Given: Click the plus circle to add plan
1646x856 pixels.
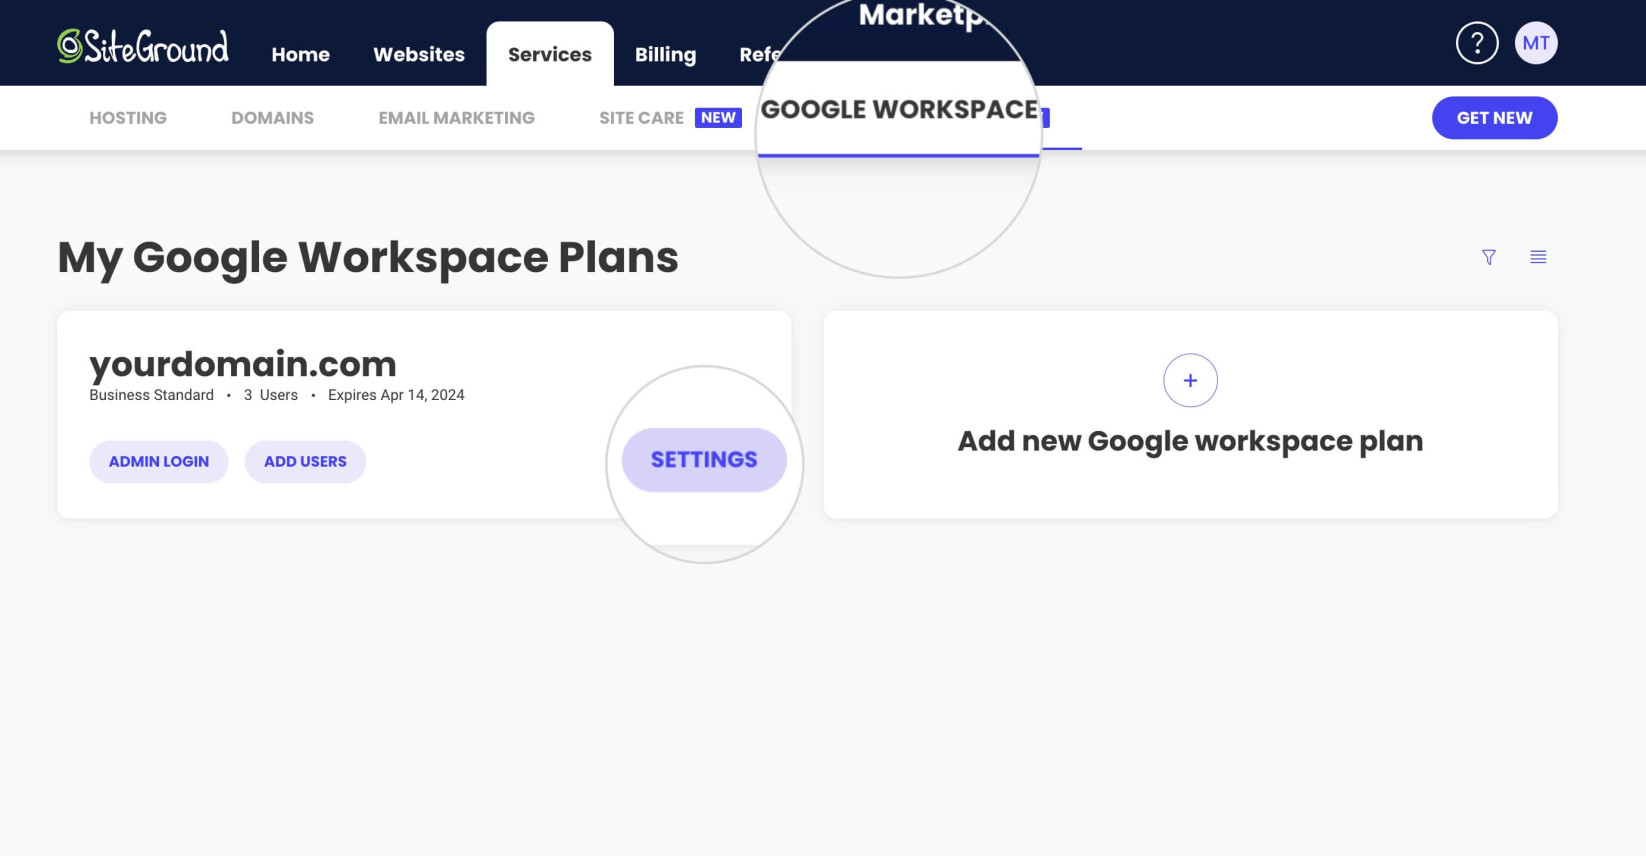Looking at the screenshot, I should coord(1190,380).
